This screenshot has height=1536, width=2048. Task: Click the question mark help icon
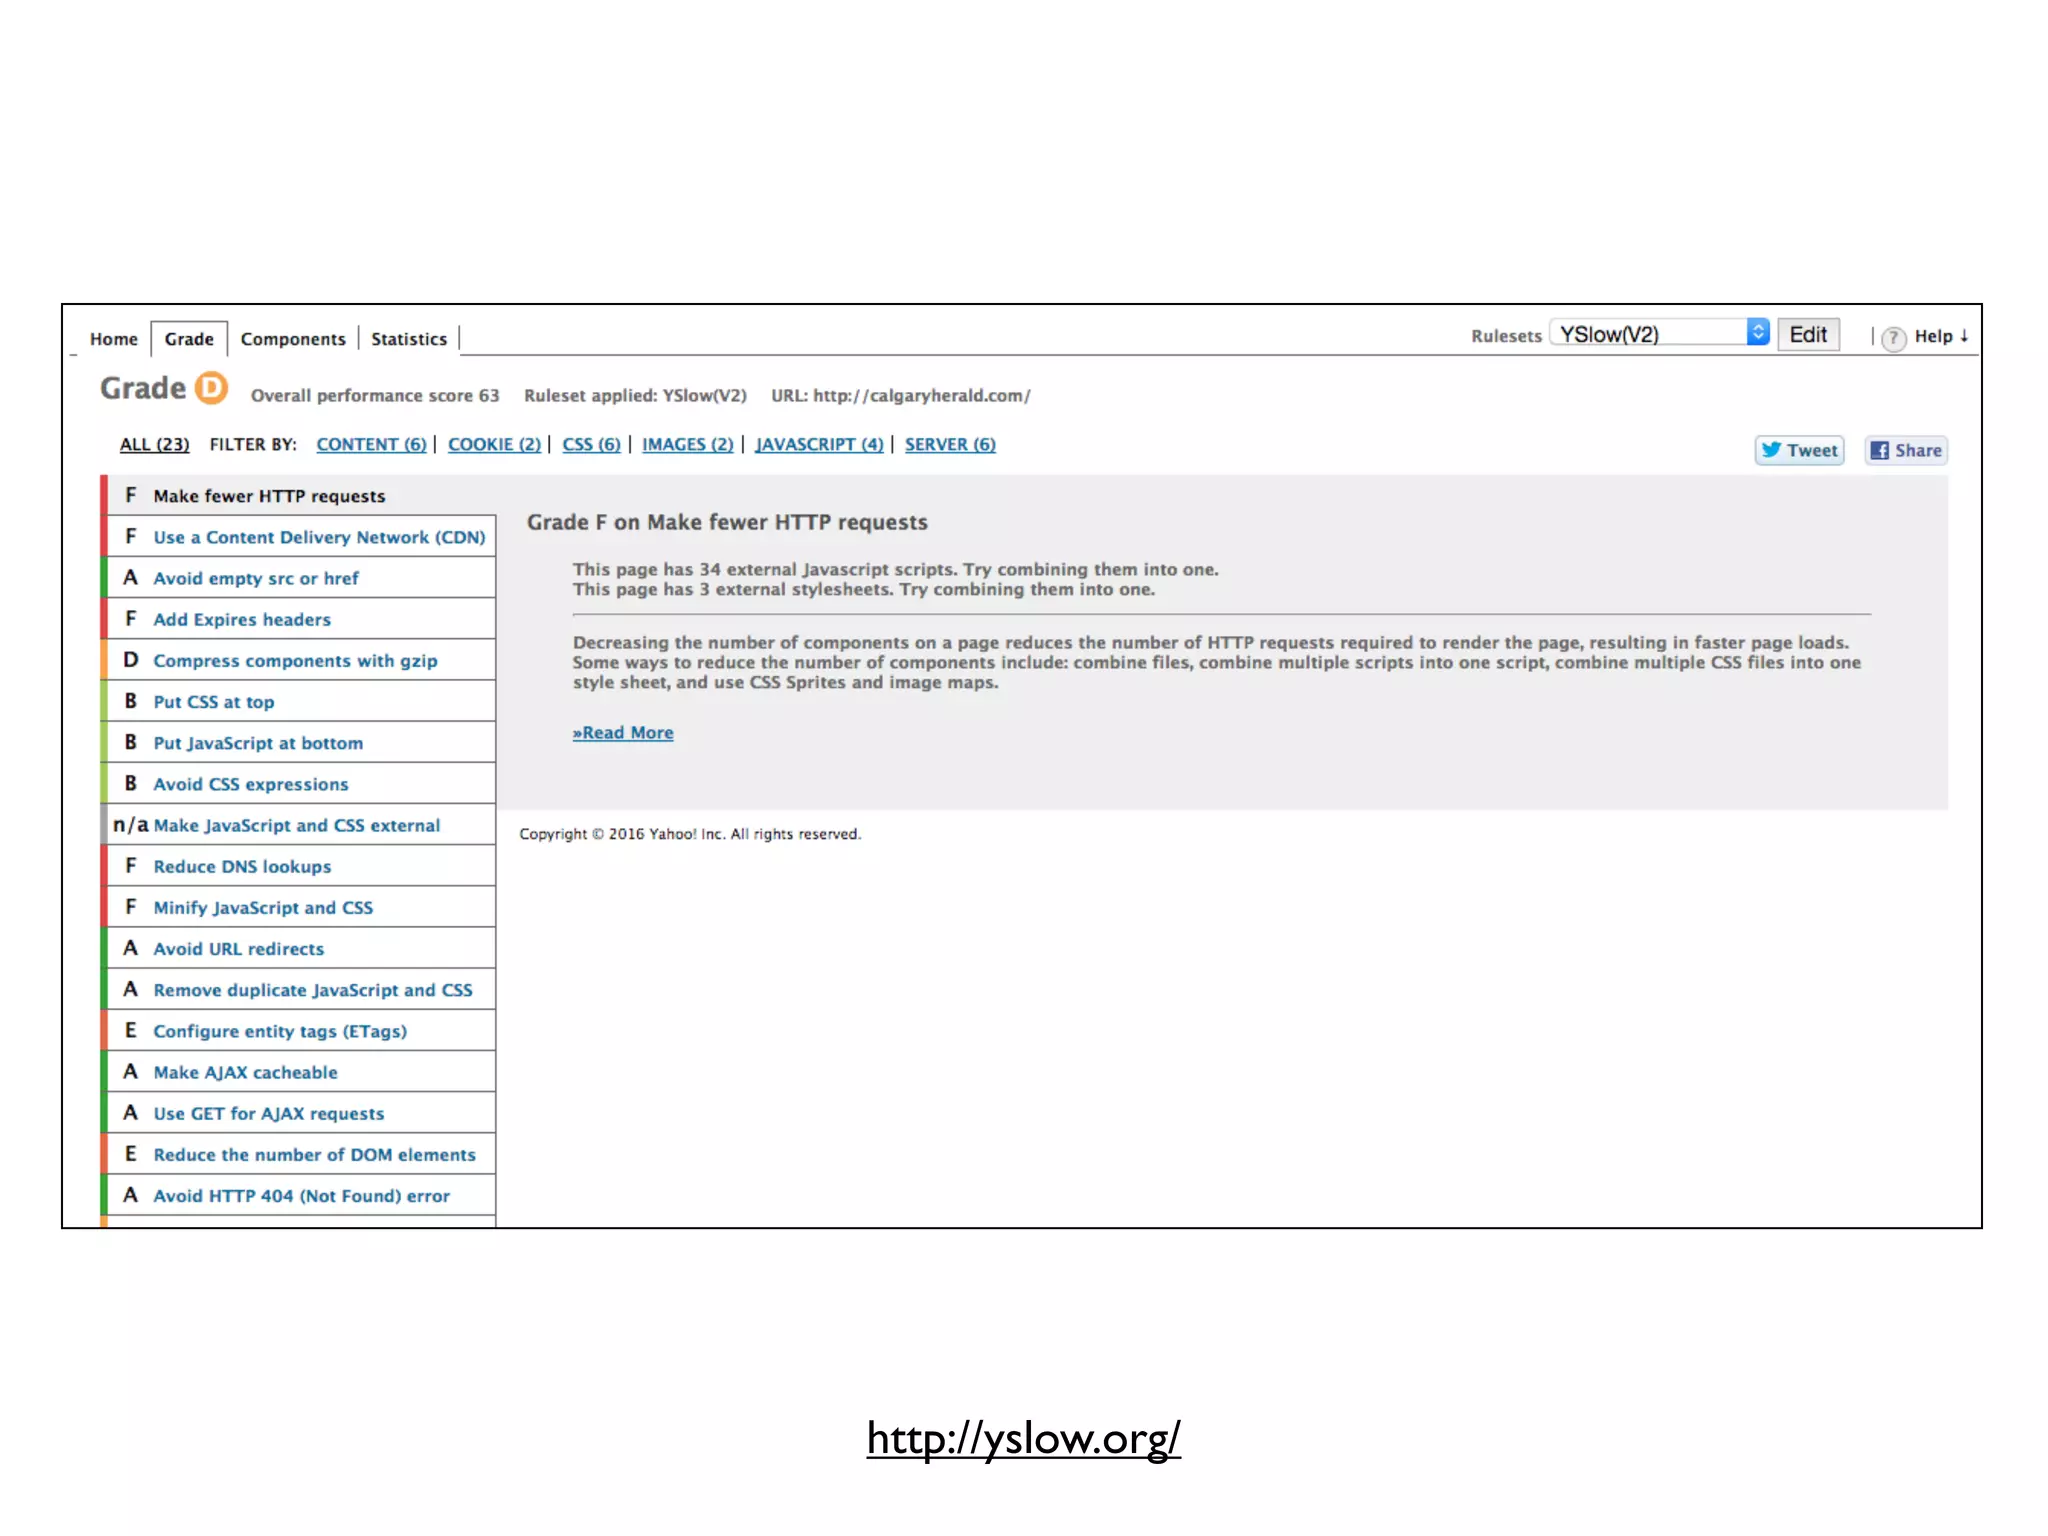(x=1893, y=339)
